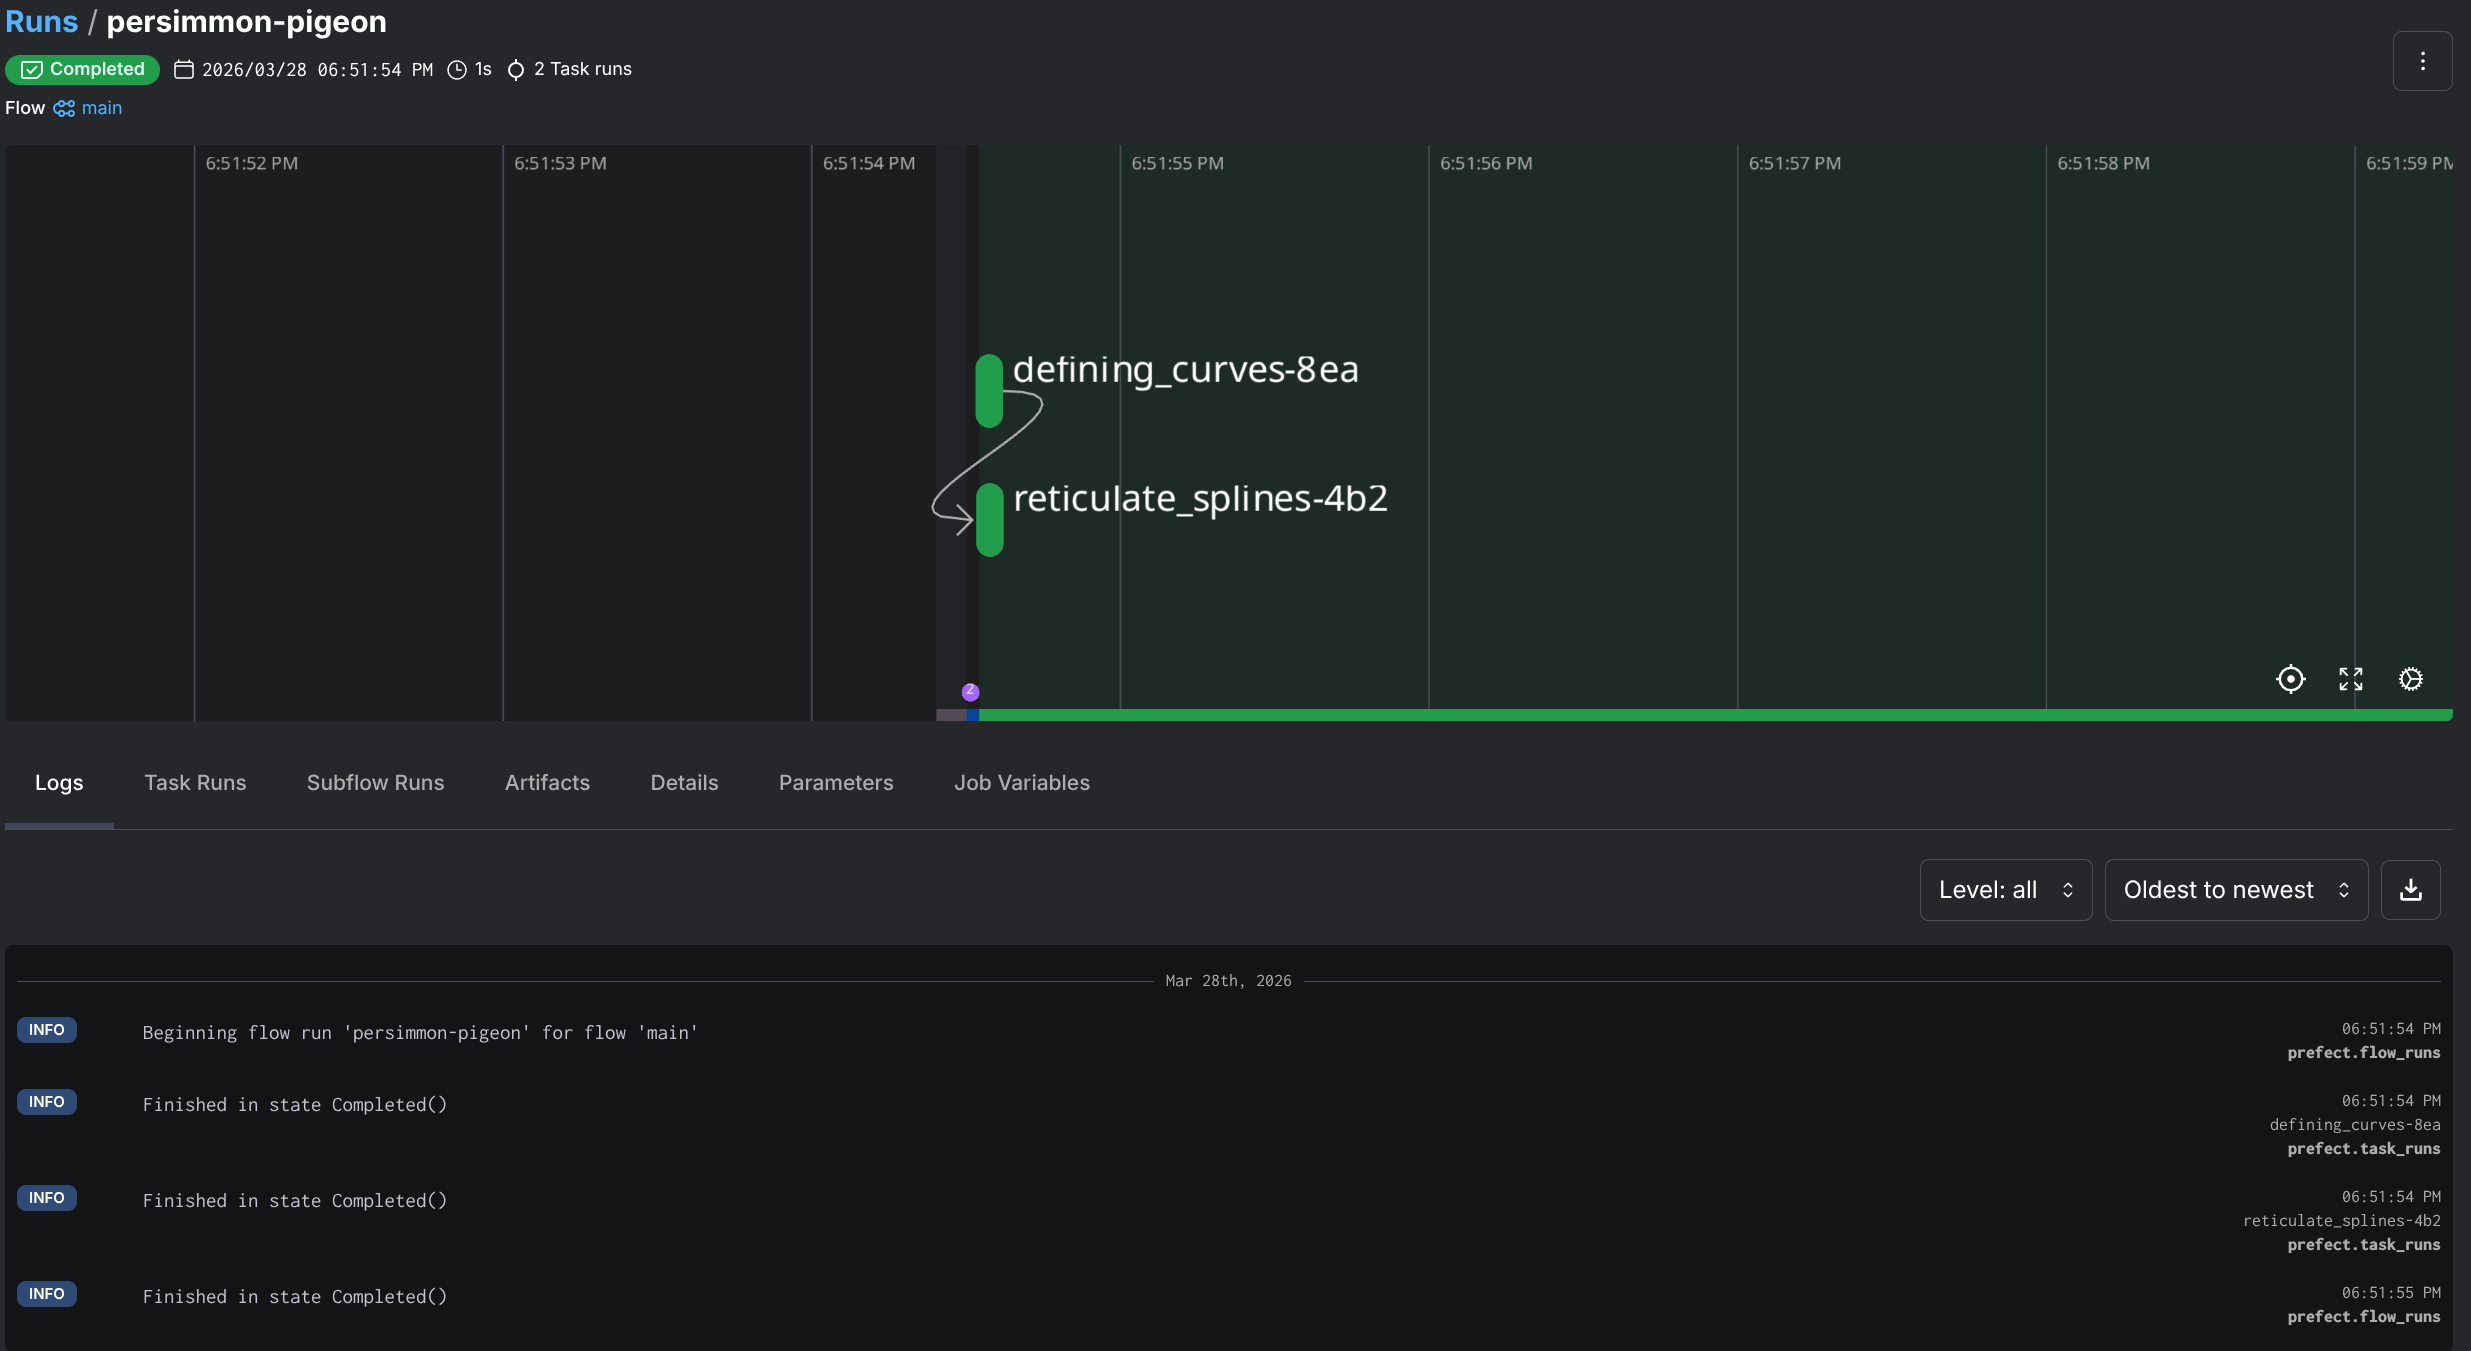Click the purple event marker dot
Viewport: 2471px width, 1351px height.
click(x=970, y=691)
